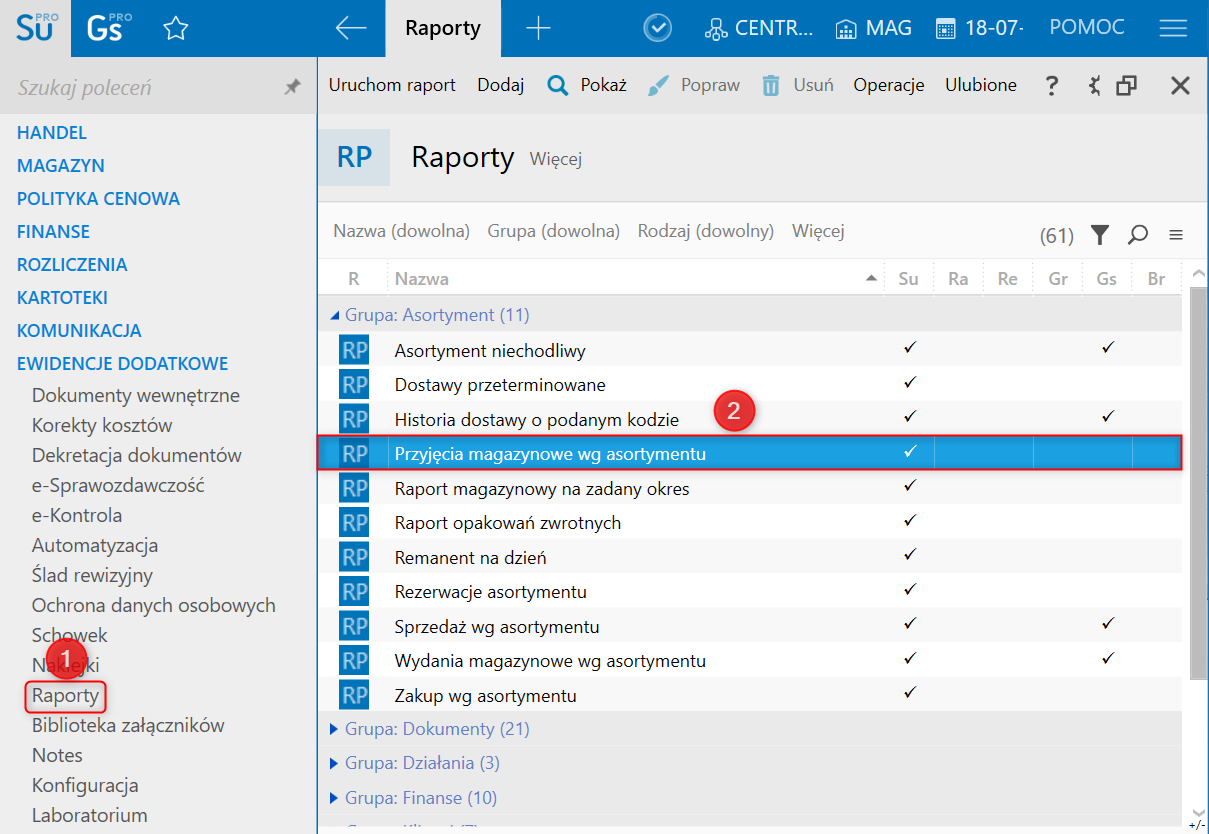This screenshot has height=834, width=1209.
Task: Click the back arrow icon
Action: 351,29
